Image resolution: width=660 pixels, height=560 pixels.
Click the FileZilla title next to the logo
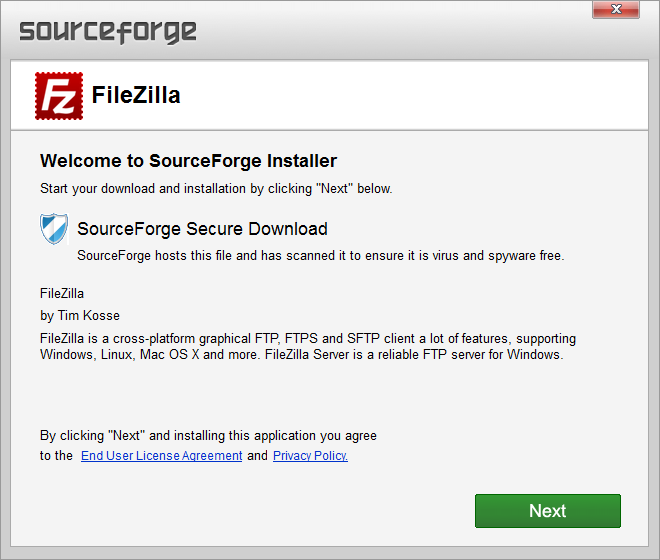pyautogui.click(x=136, y=95)
